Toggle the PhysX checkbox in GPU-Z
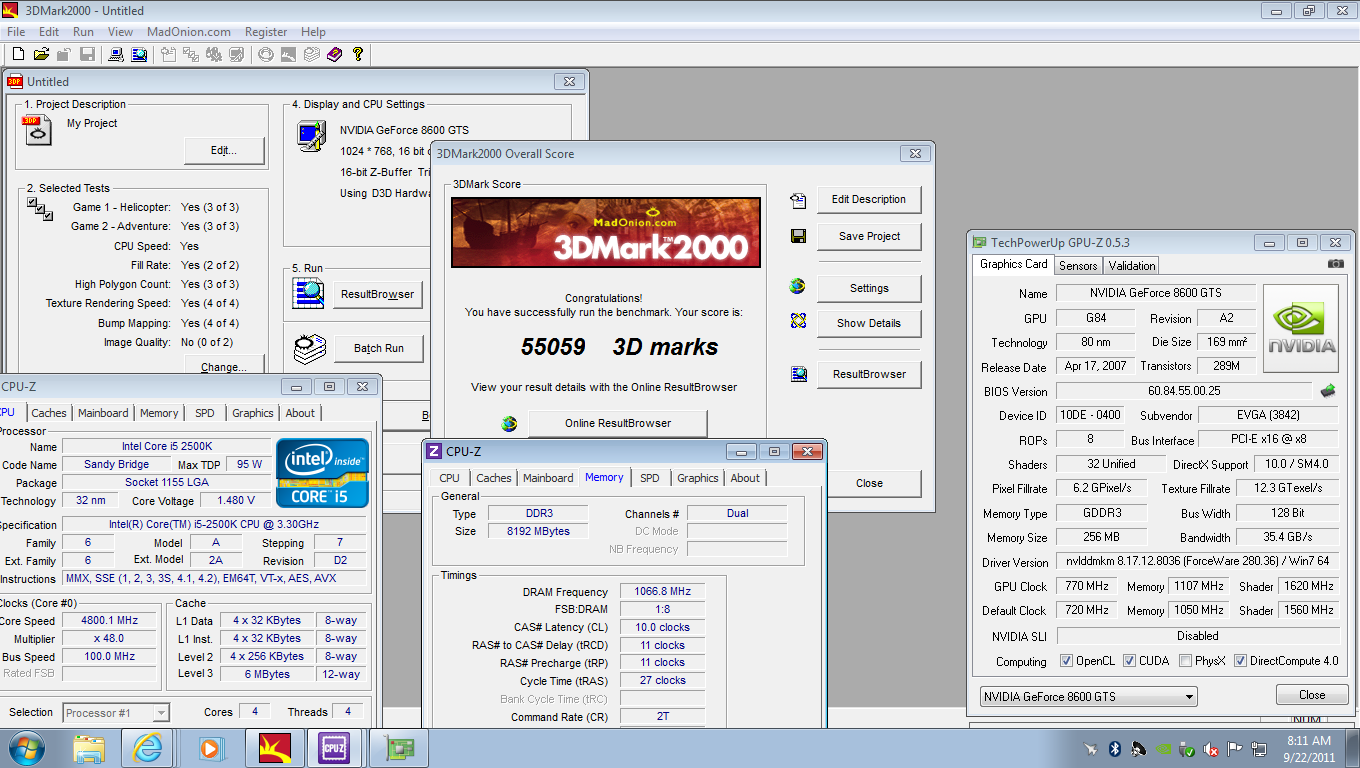Image resolution: width=1360 pixels, height=768 pixels. 1185,661
